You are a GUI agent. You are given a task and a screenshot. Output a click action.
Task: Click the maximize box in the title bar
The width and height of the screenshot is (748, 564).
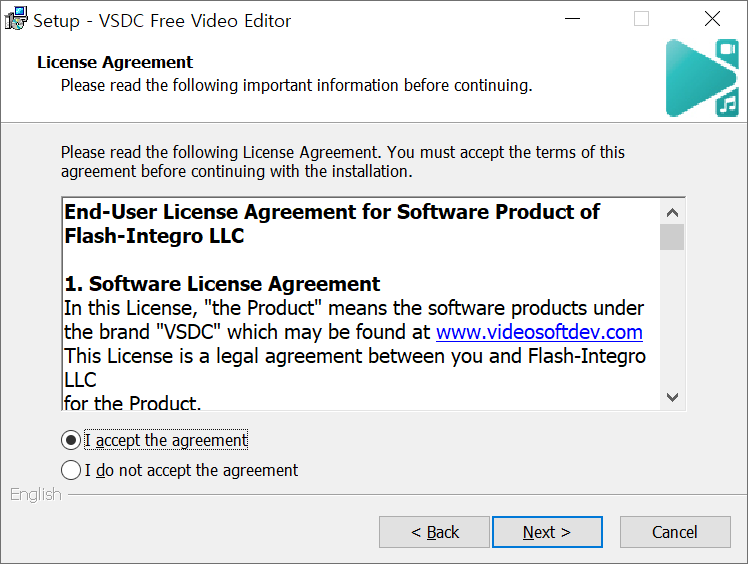642,19
